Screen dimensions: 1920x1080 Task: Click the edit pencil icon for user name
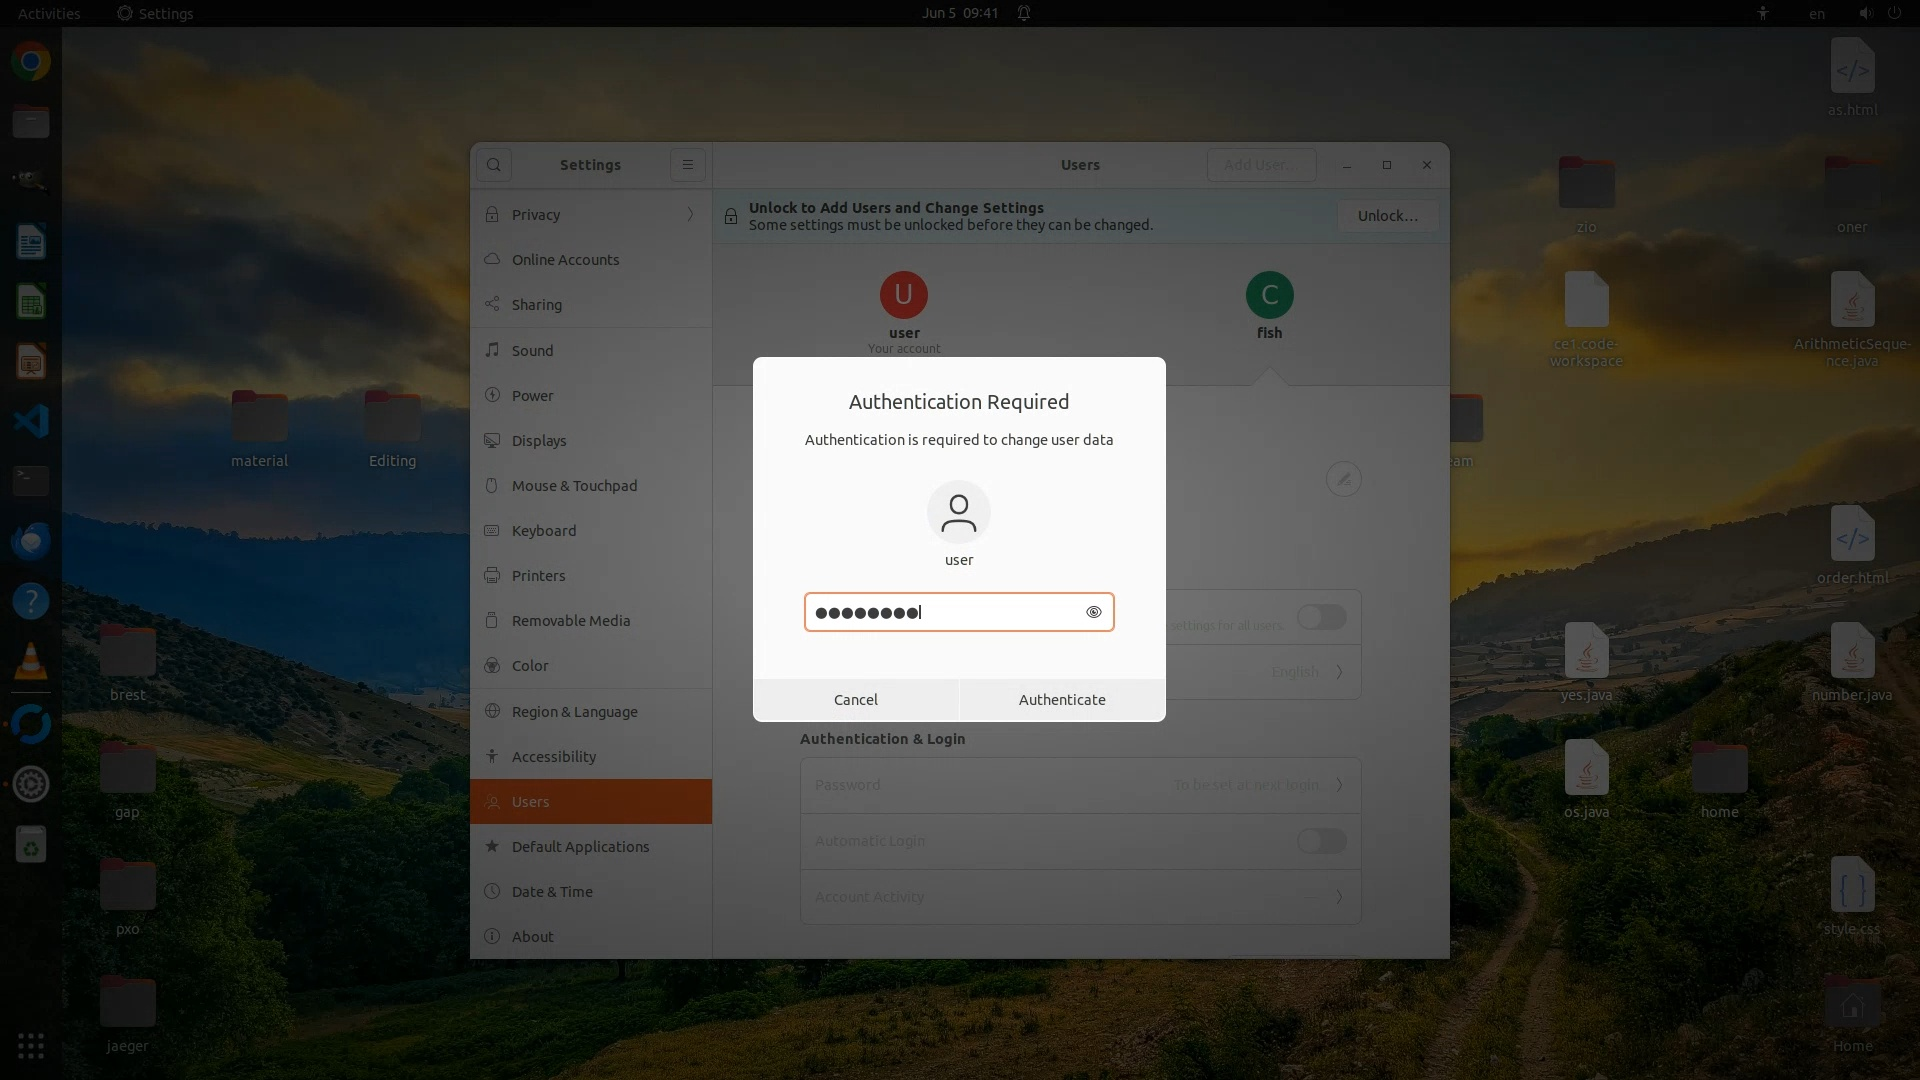click(1343, 479)
